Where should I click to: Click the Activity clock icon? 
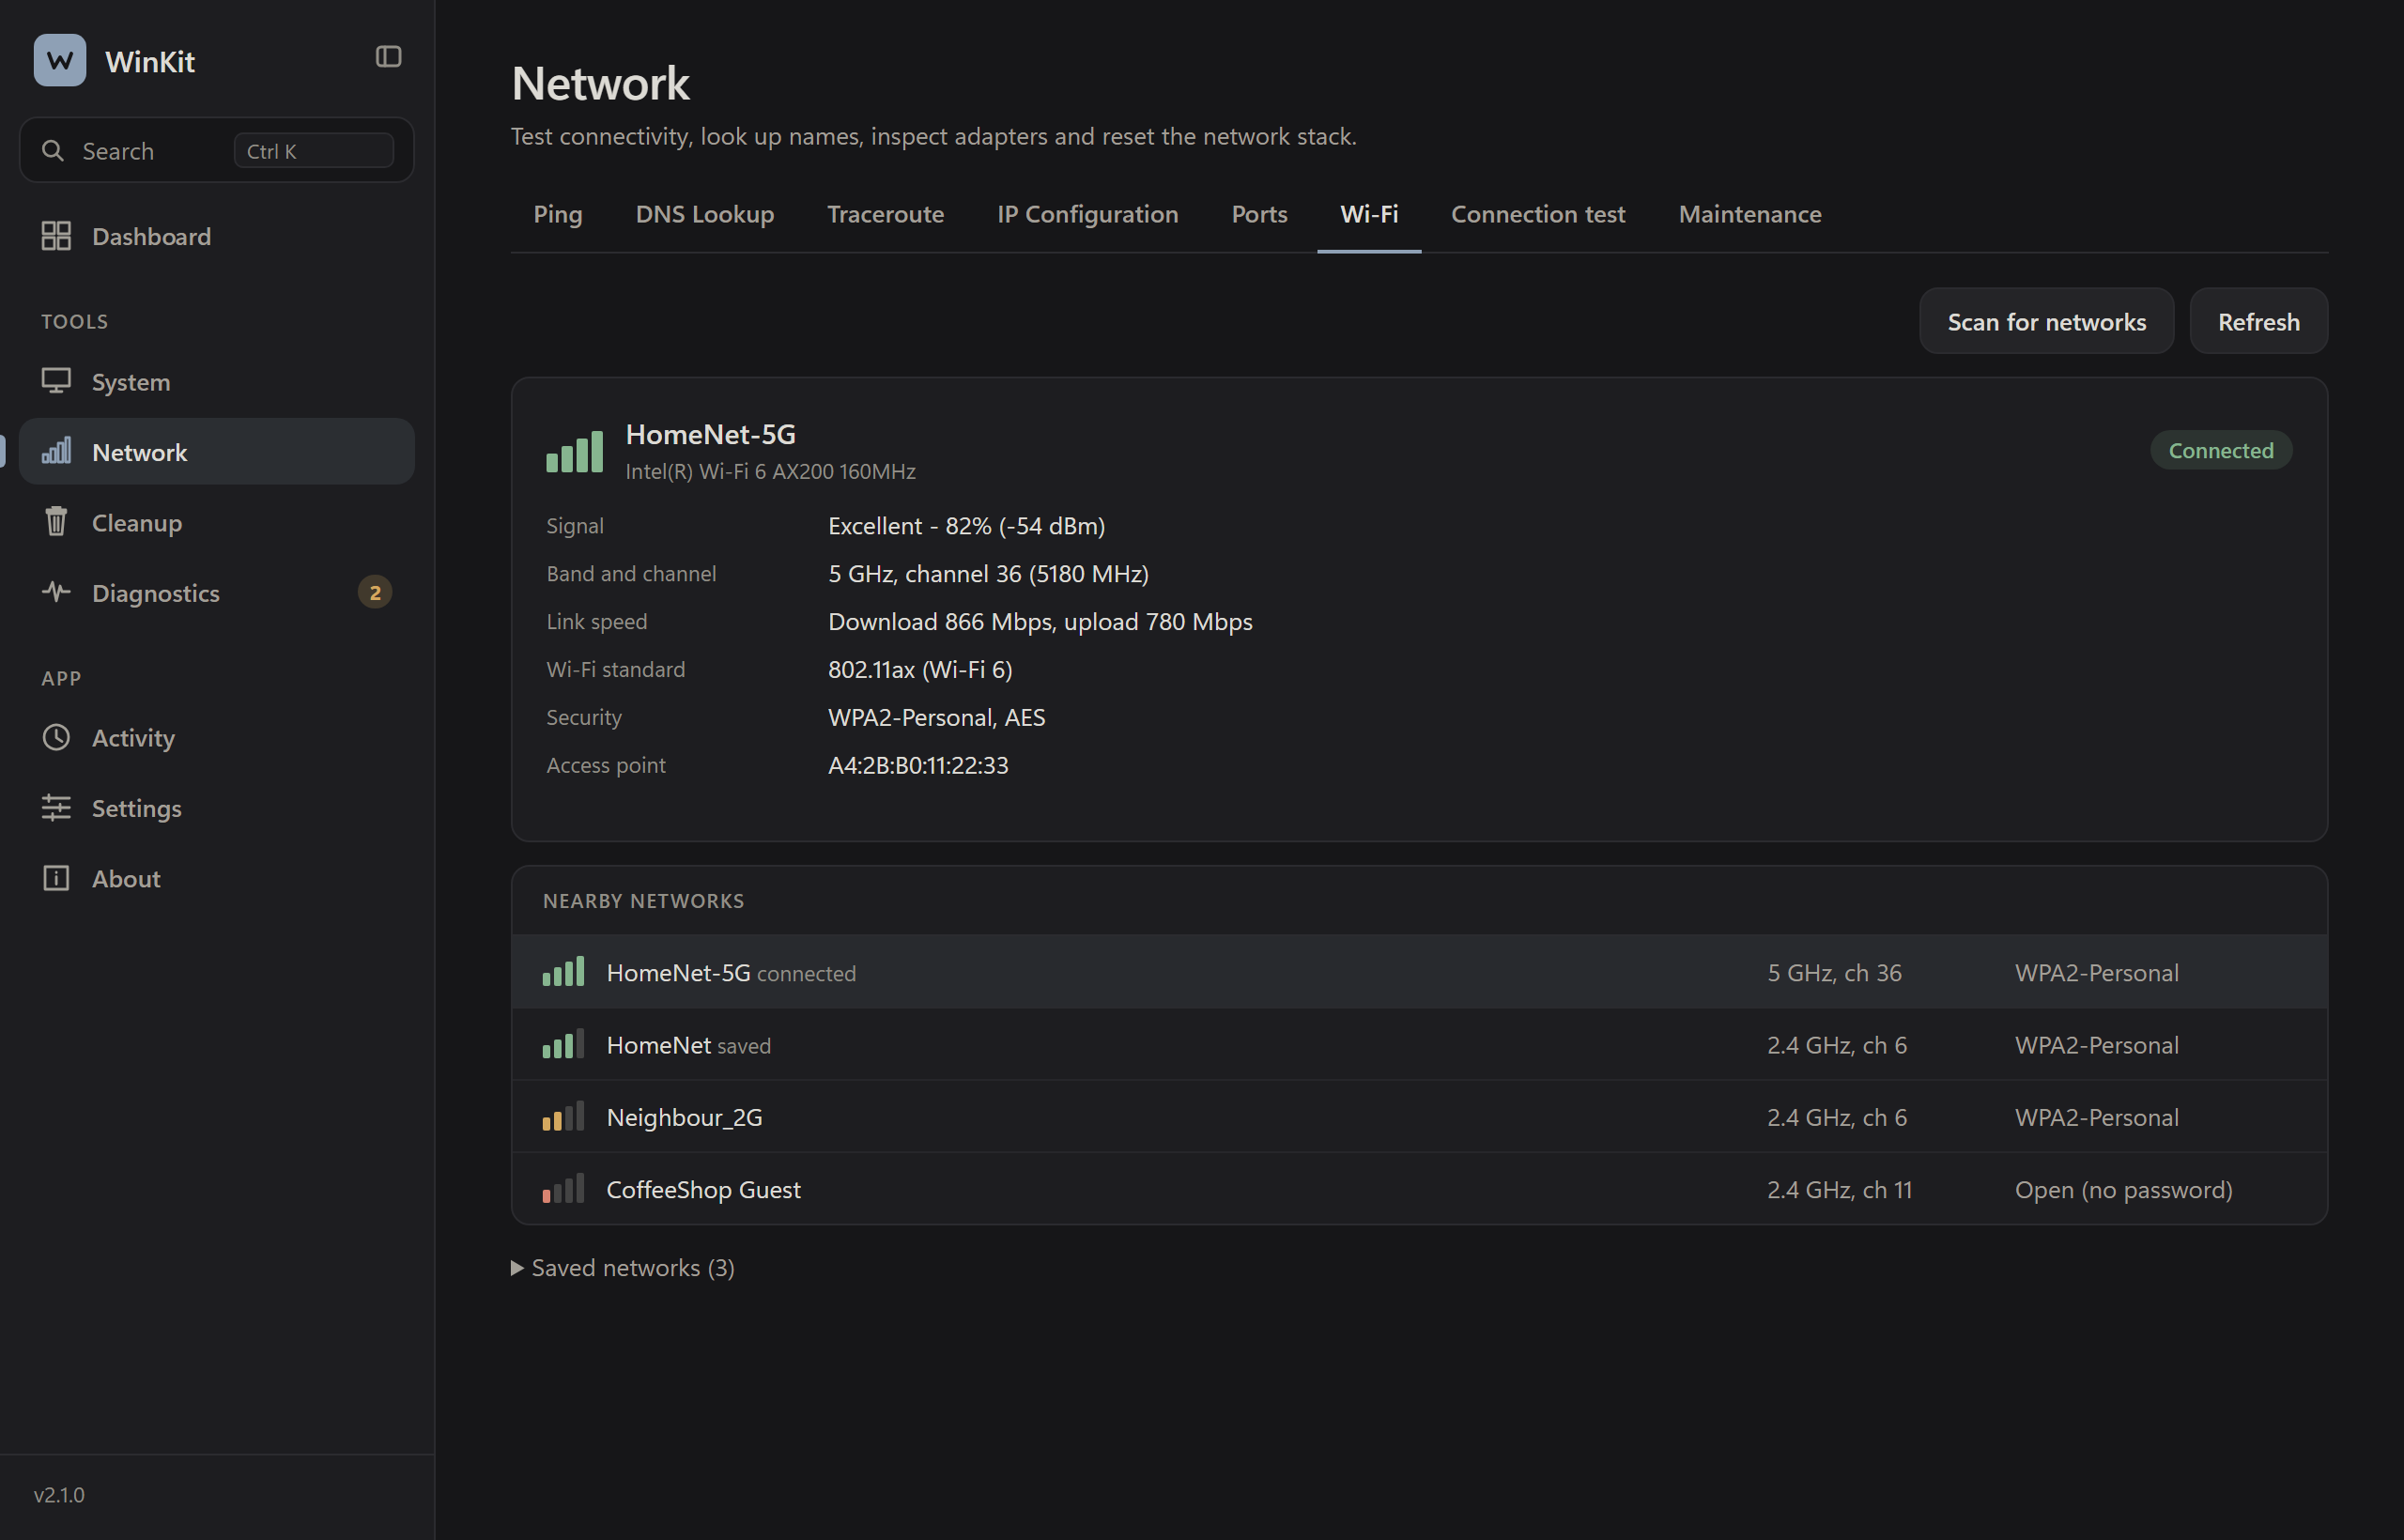(56, 737)
